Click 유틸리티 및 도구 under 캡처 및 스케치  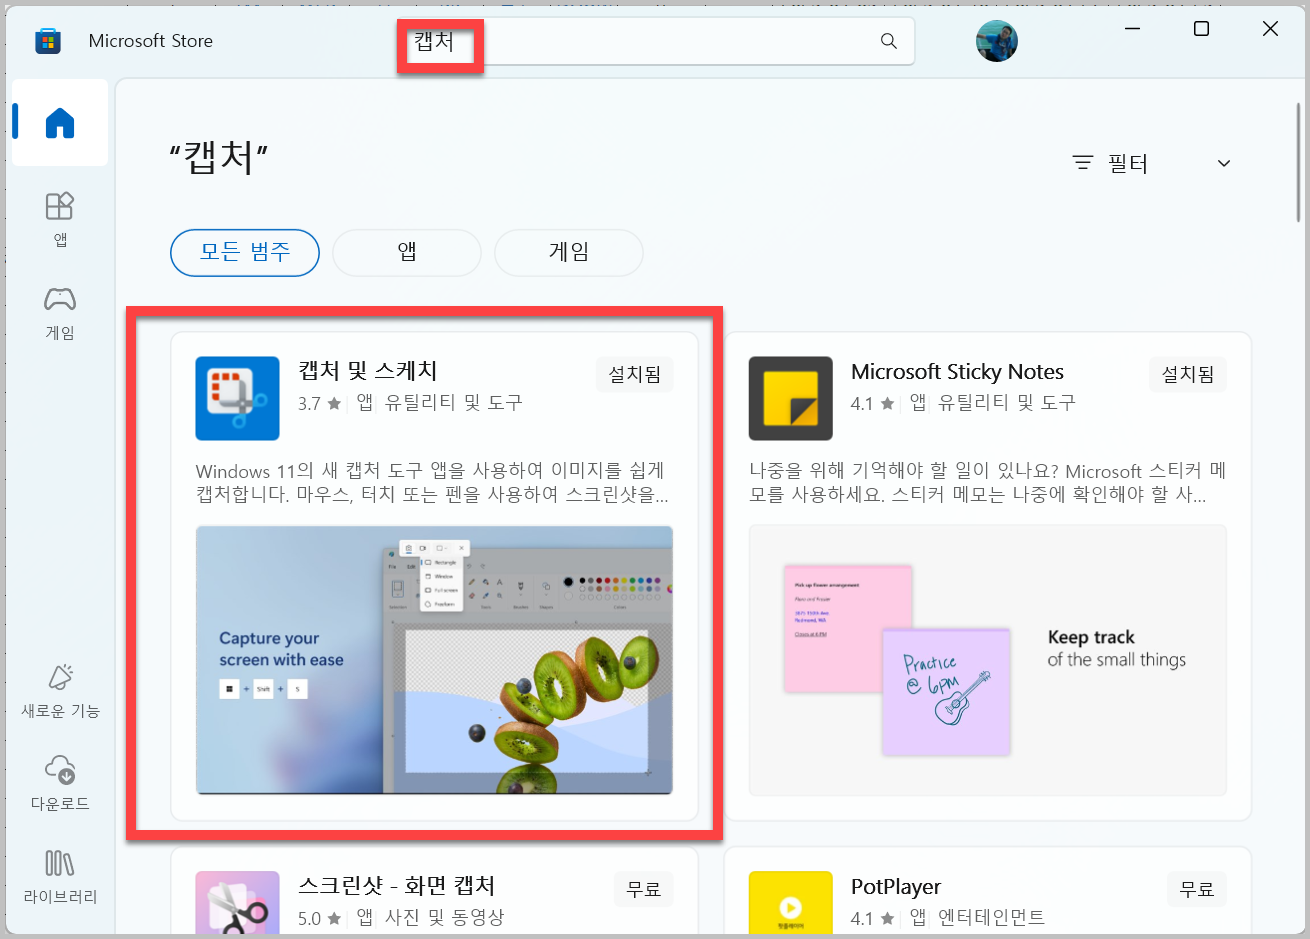coord(453,402)
